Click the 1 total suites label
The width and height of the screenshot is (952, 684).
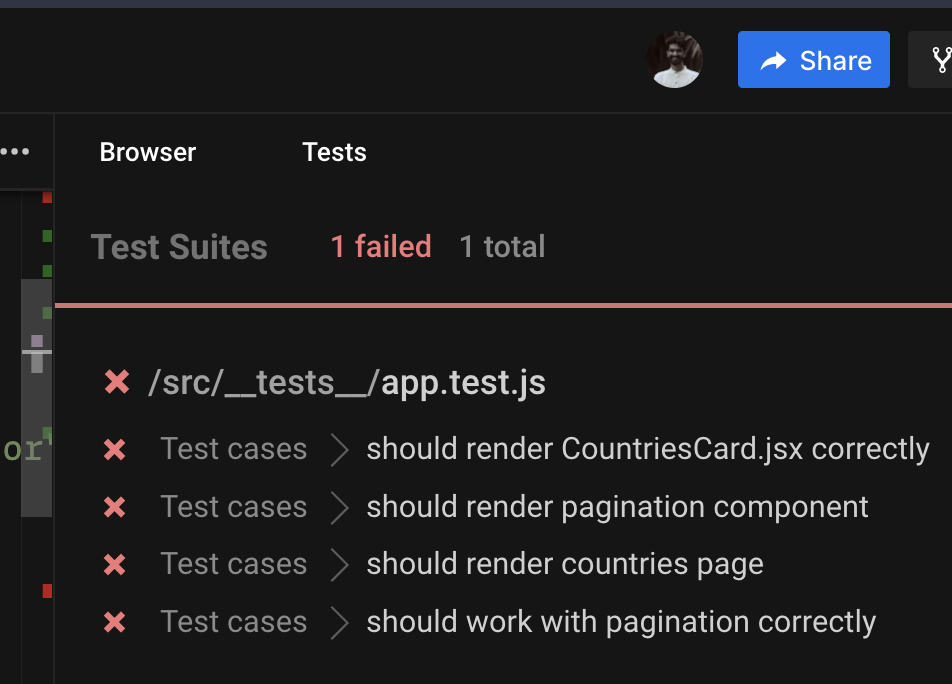[502, 246]
